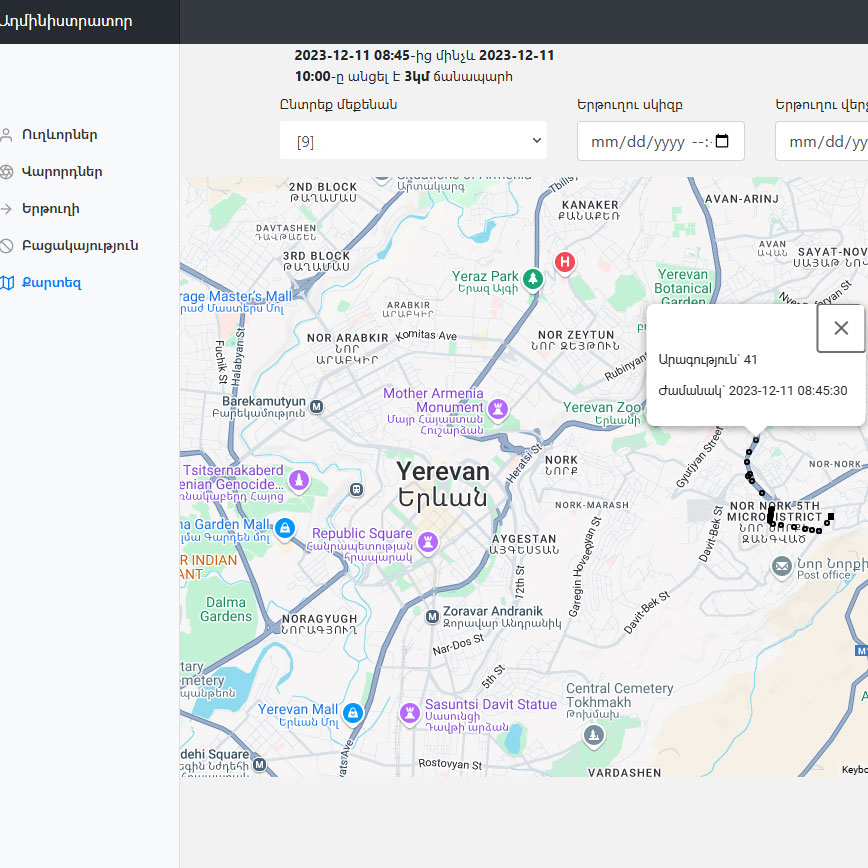This screenshot has height=868, width=868.
Task: Click the 'NORK-MARASH' district label
Action: pyautogui.click(x=592, y=505)
